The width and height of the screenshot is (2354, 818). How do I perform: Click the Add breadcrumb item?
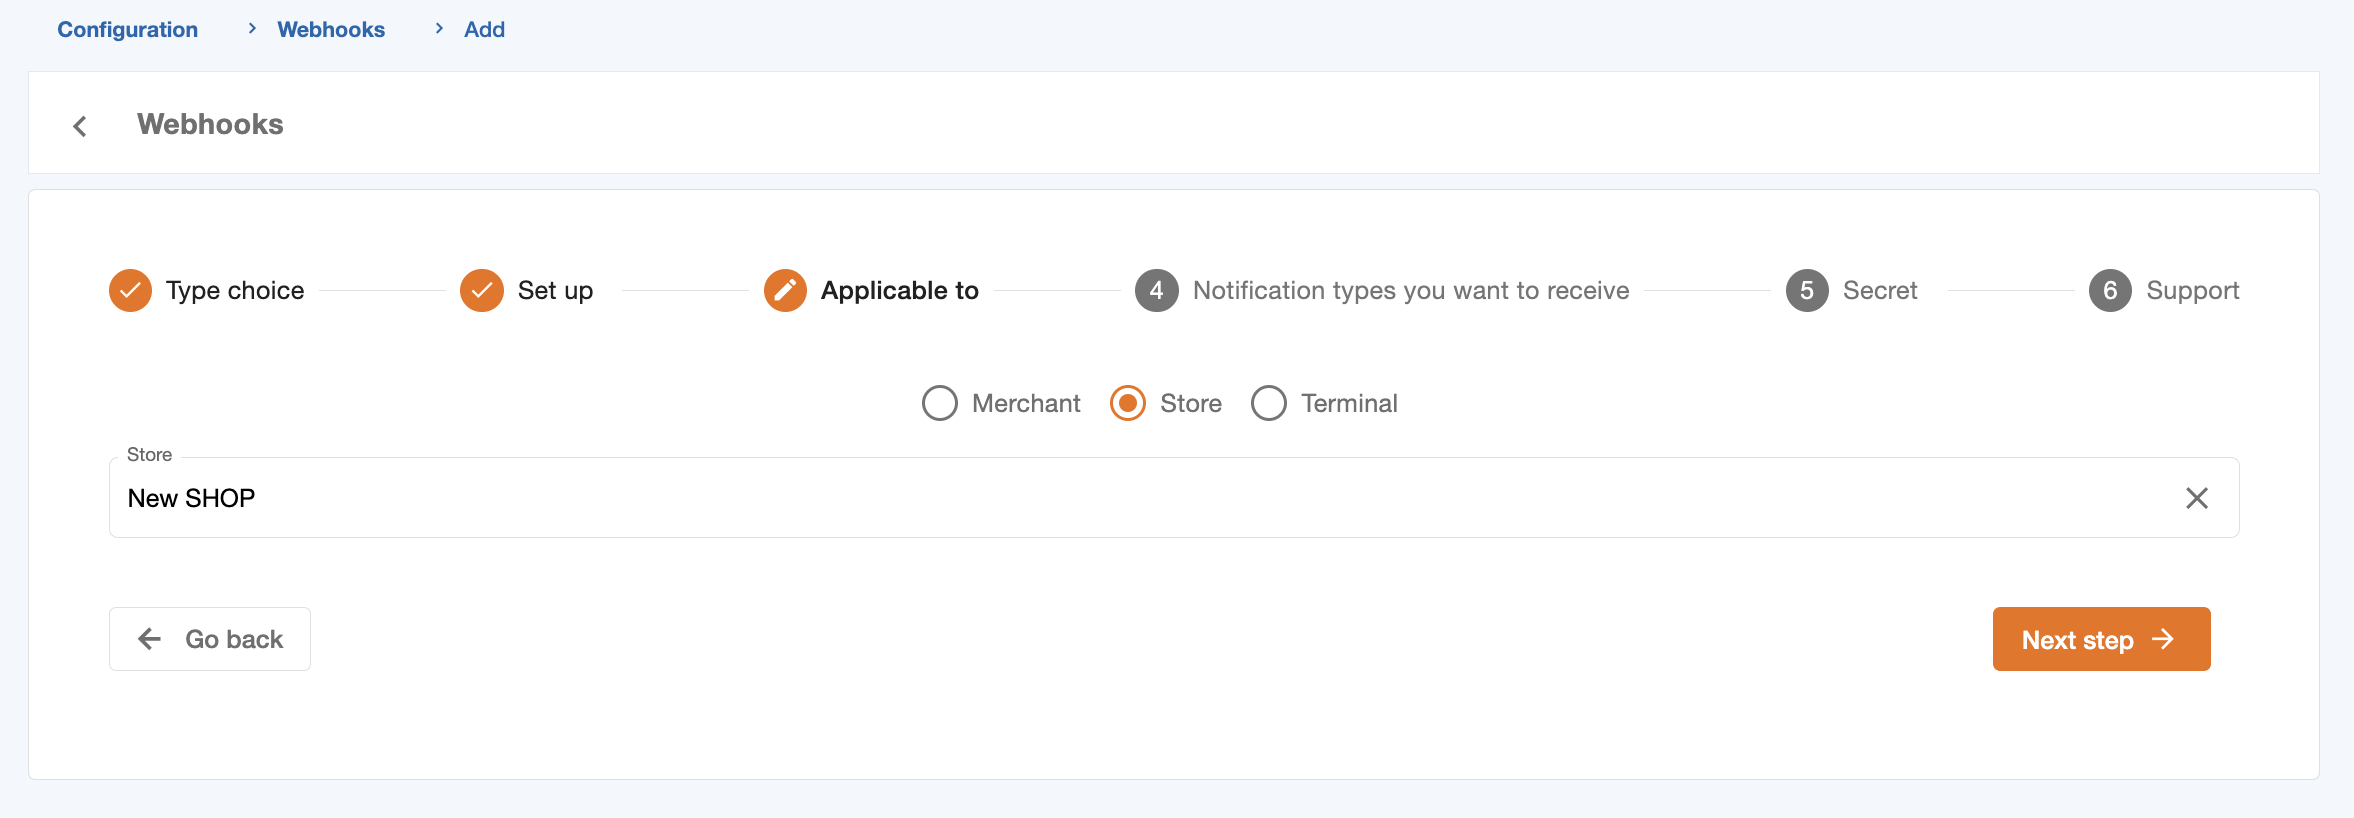[484, 30]
